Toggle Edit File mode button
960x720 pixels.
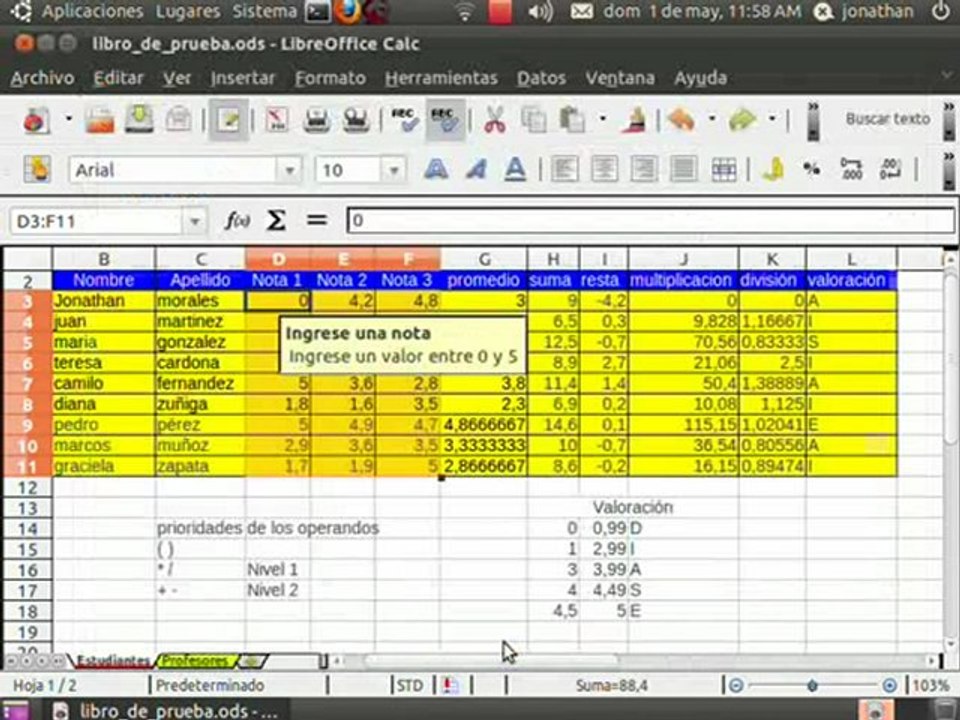tap(228, 119)
